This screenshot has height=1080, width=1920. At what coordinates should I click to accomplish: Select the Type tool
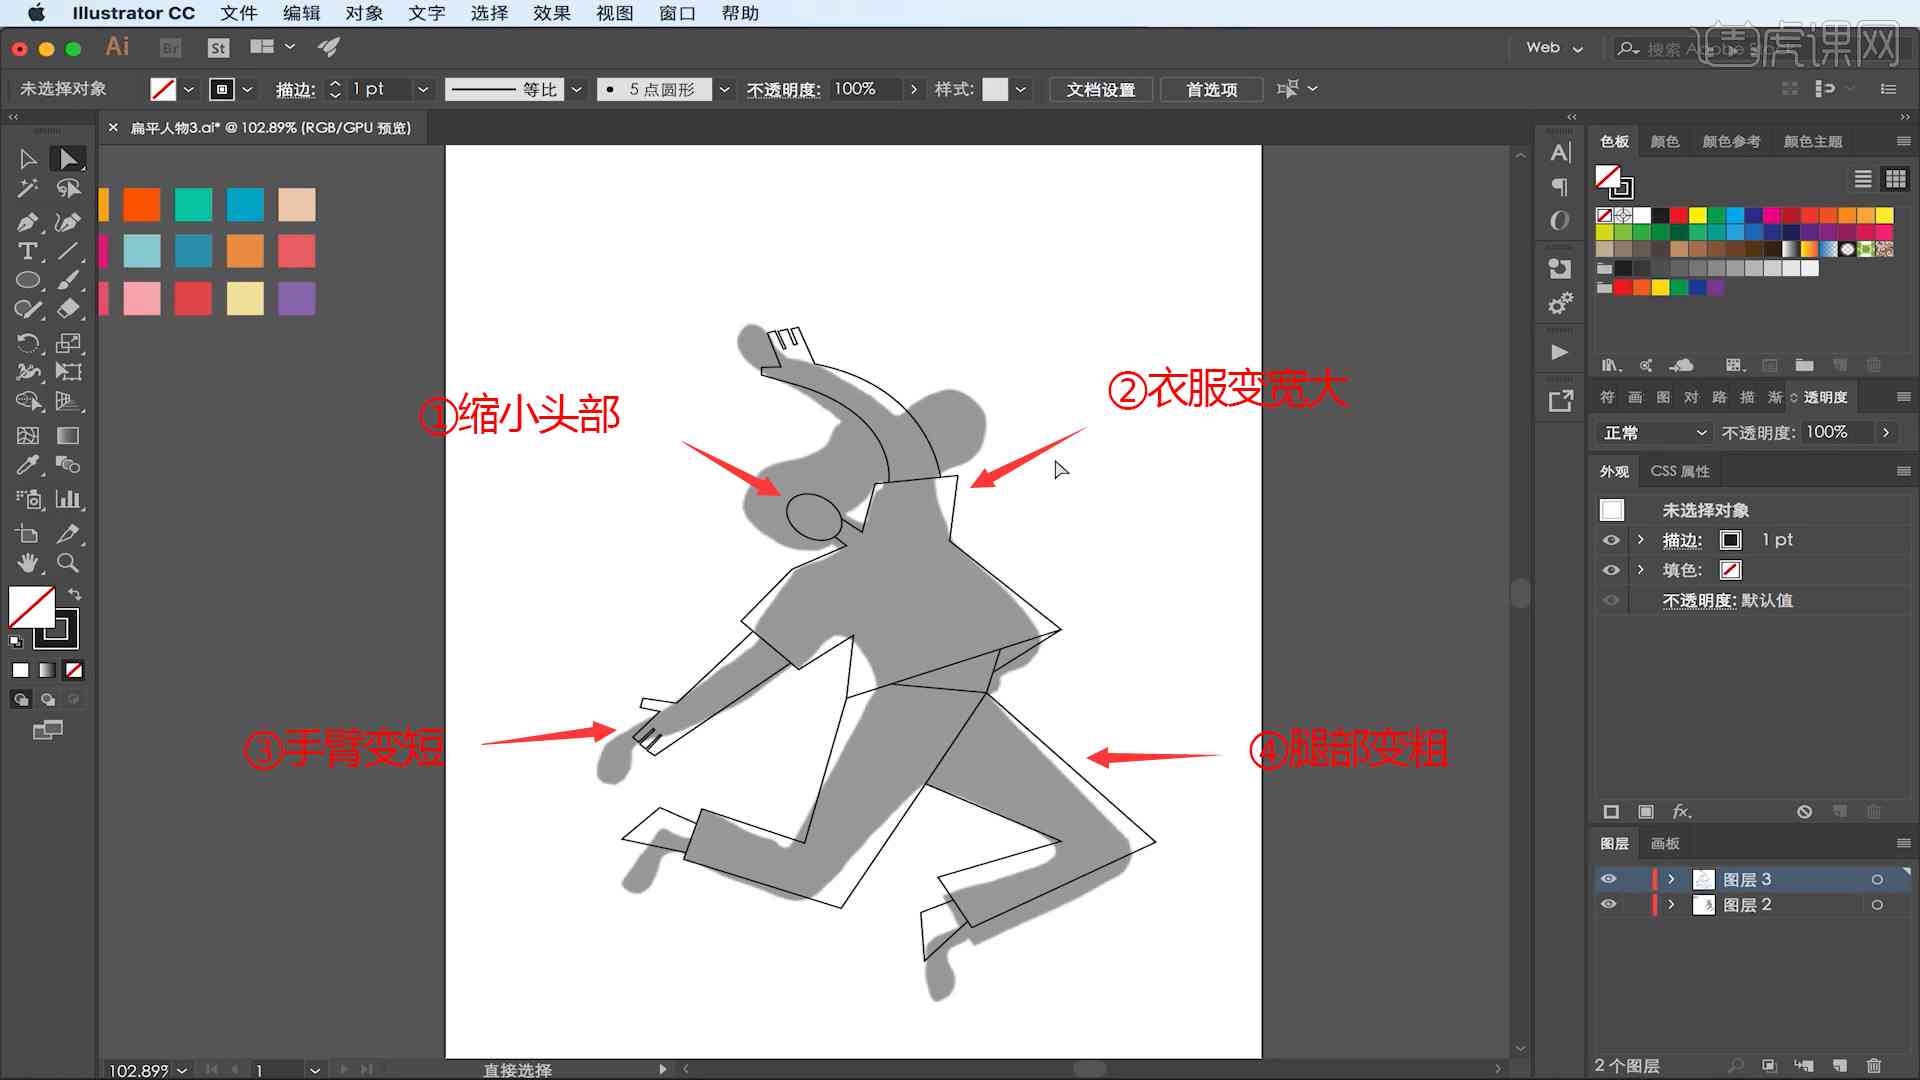(x=26, y=251)
